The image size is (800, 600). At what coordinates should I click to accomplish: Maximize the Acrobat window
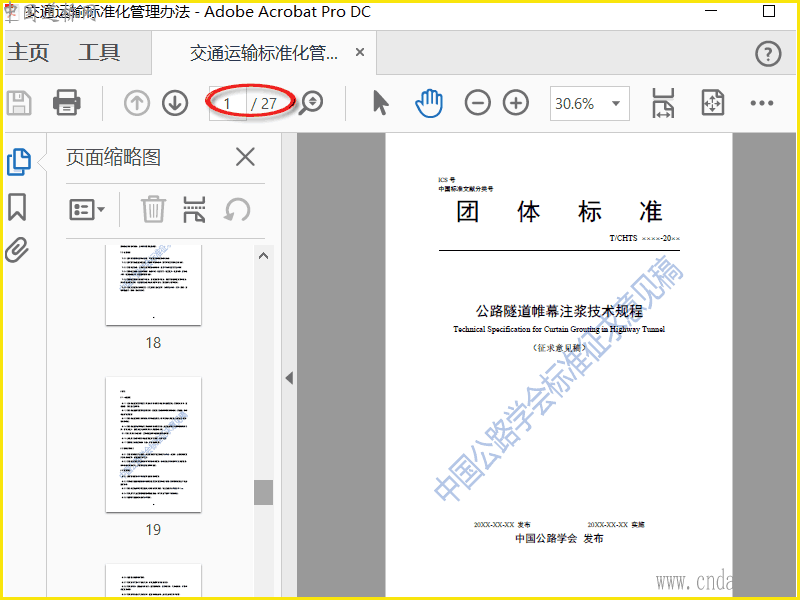pyautogui.click(x=769, y=11)
